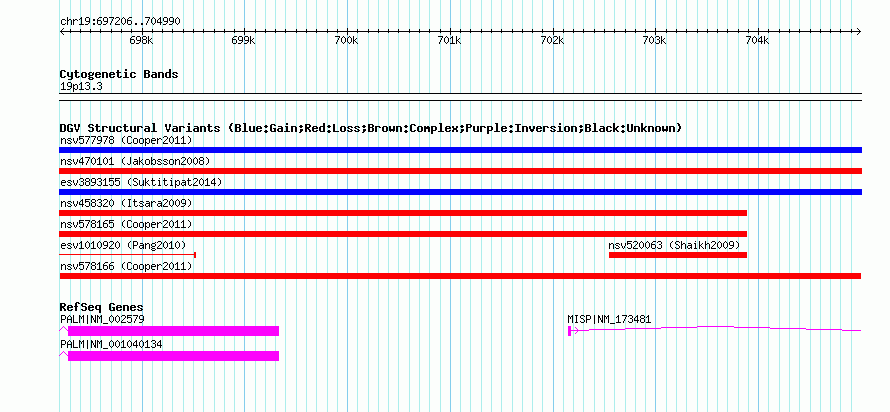Open the nsv578165 (Cooper2011) label
890x412 pixels.
[126, 224]
